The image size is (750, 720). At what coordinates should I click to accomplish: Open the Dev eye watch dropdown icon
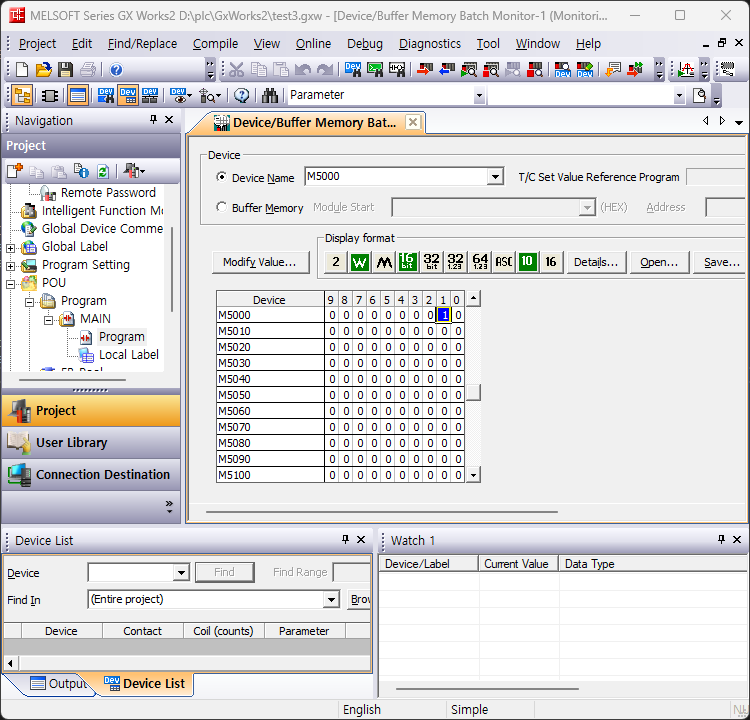click(x=180, y=95)
